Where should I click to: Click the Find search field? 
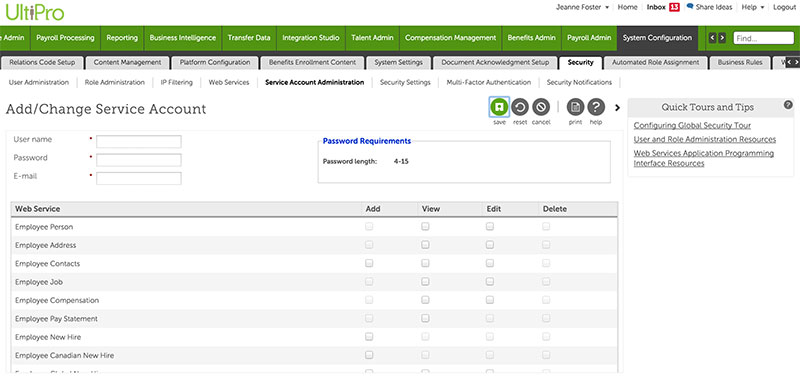click(763, 38)
